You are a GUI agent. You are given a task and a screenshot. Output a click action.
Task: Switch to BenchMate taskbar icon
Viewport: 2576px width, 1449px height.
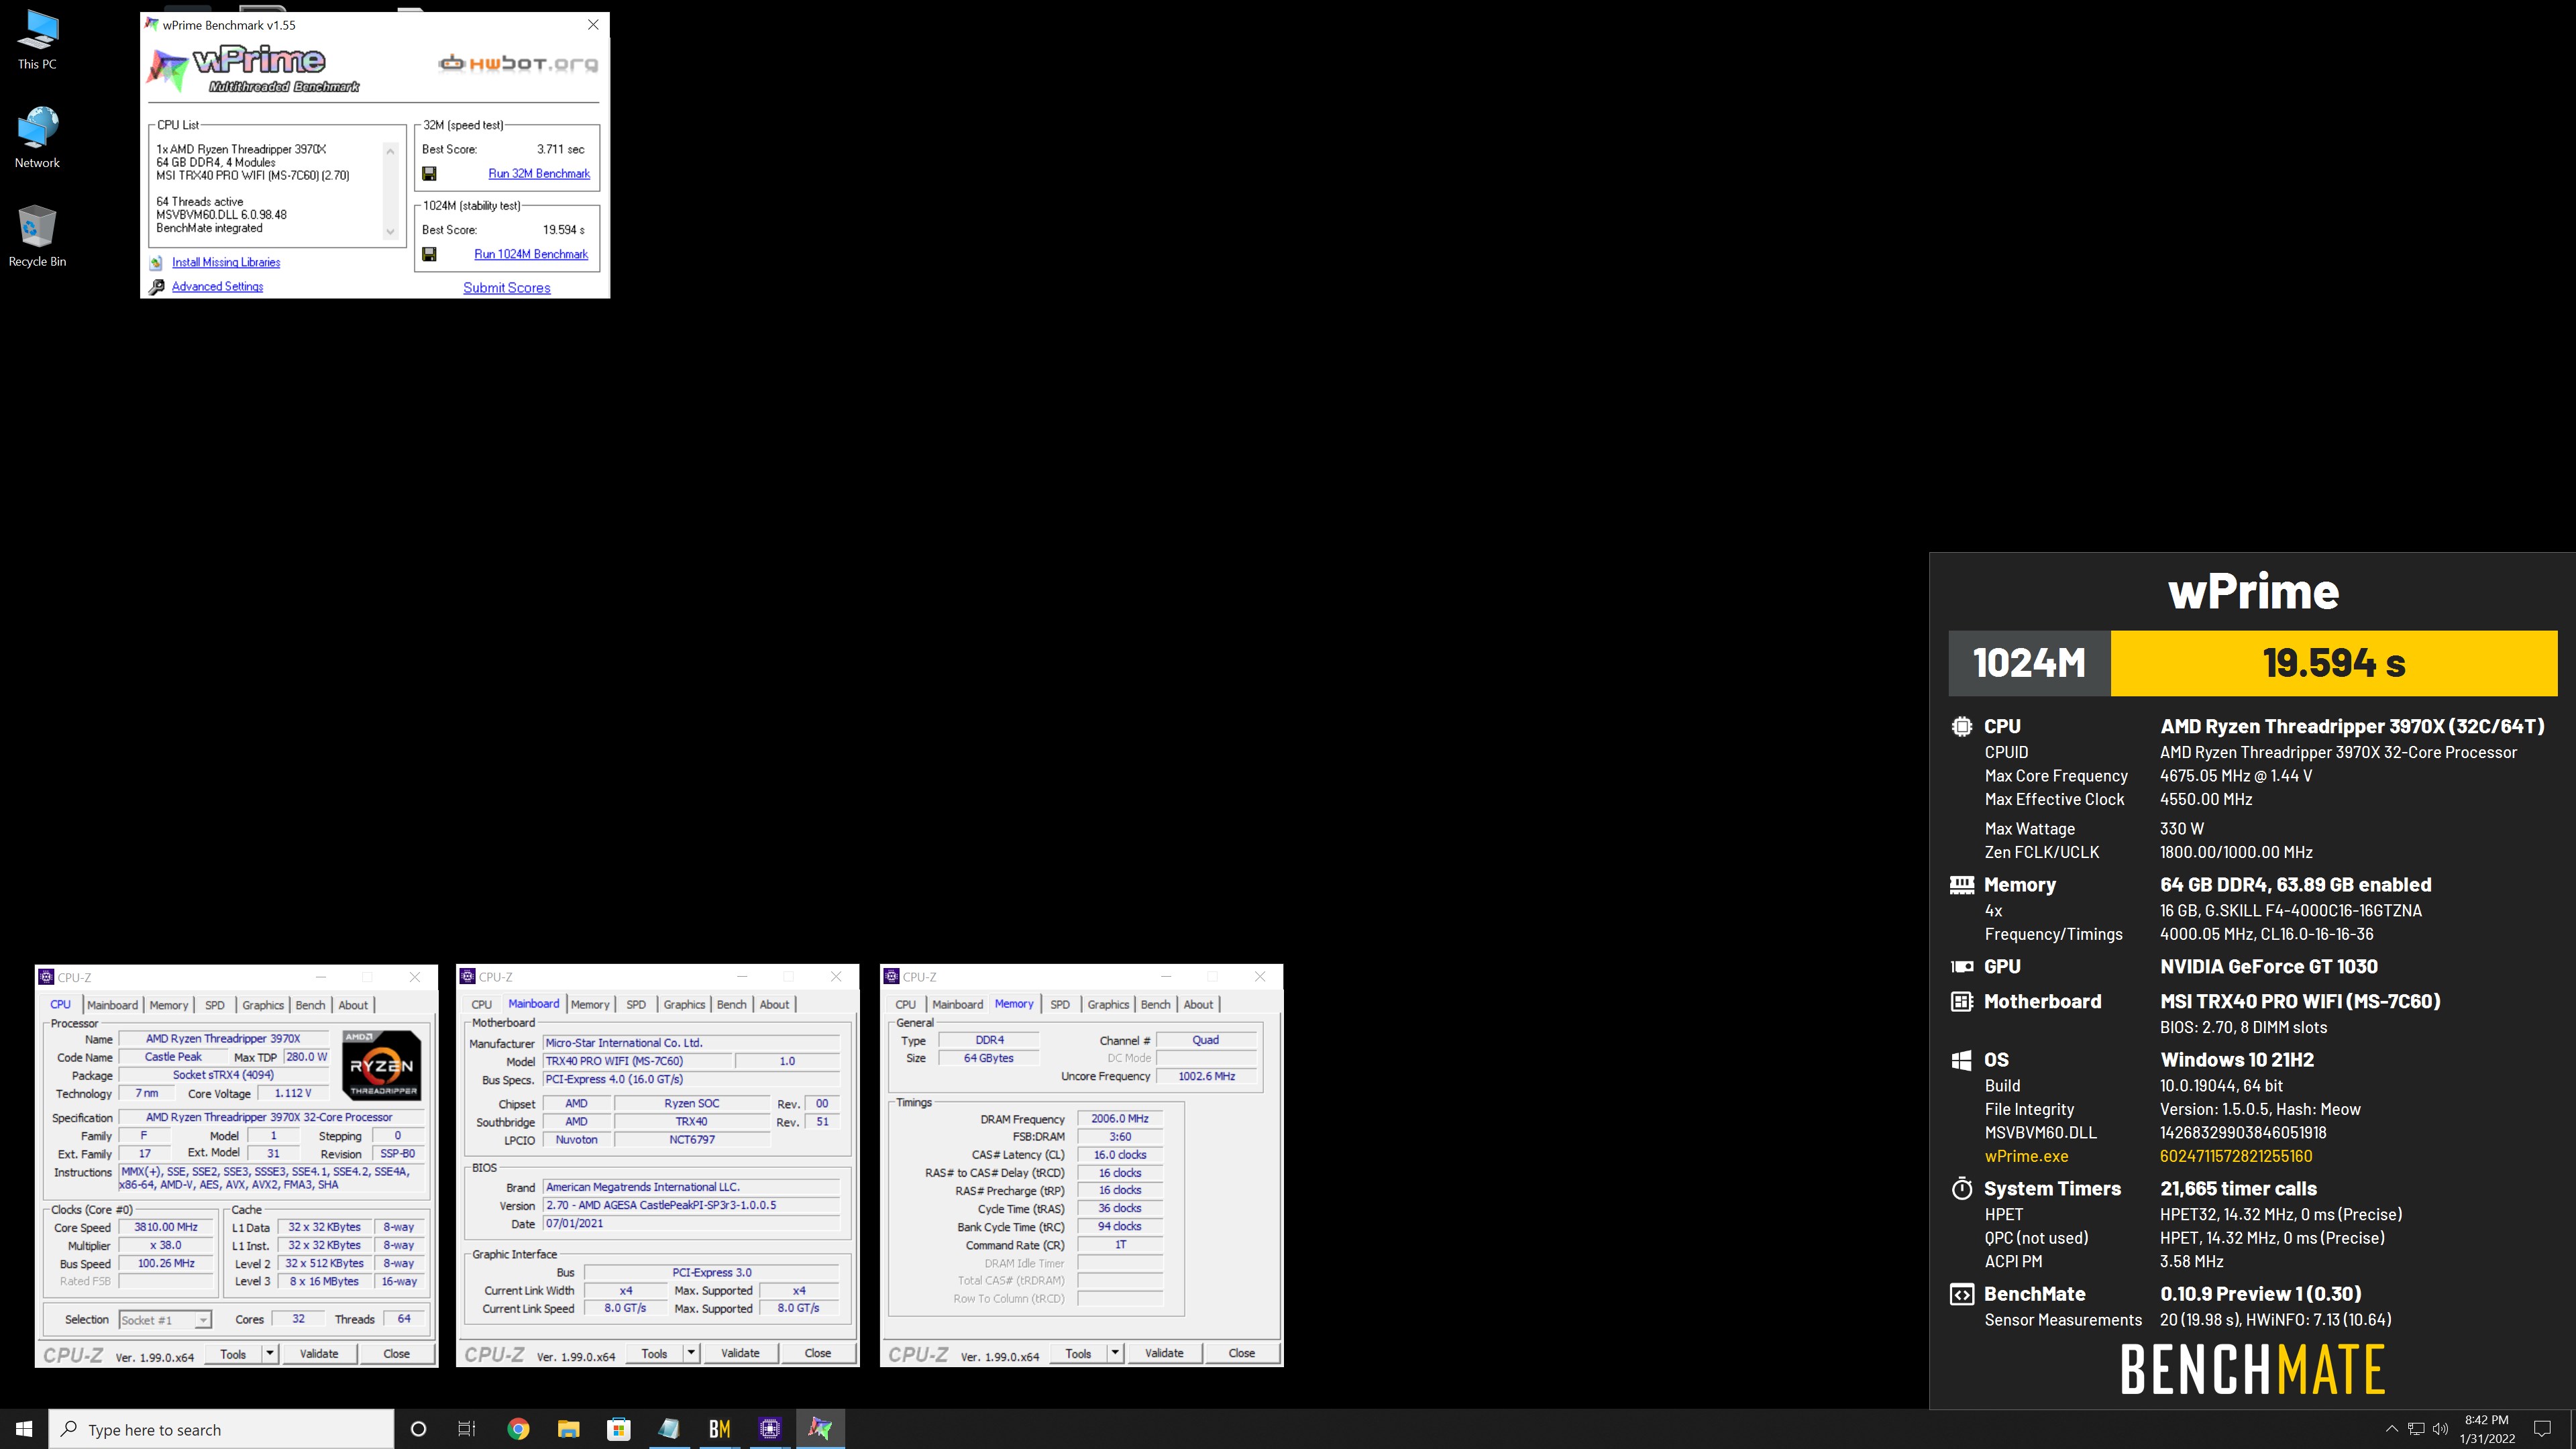pos(719,1429)
